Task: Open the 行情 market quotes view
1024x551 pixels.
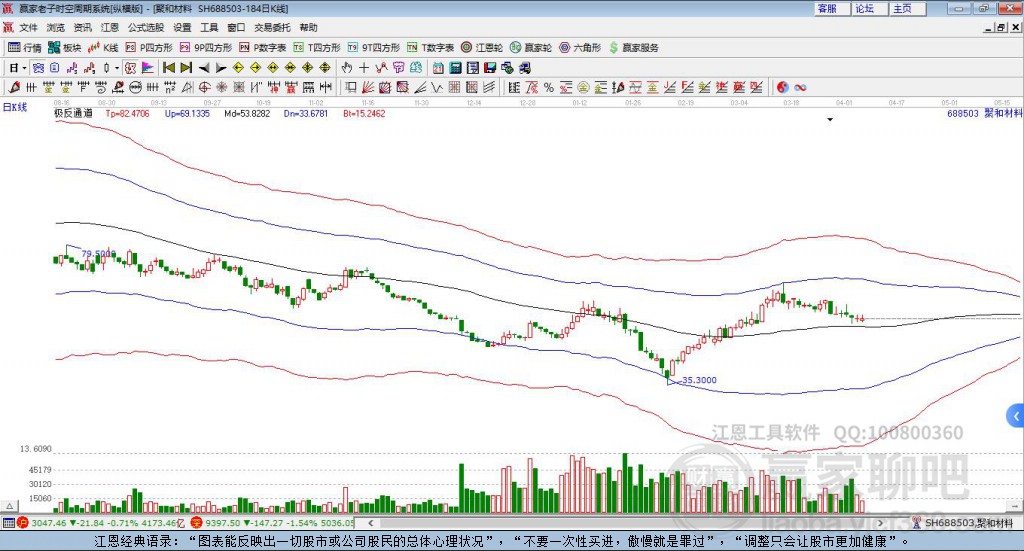Action: point(24,48)
